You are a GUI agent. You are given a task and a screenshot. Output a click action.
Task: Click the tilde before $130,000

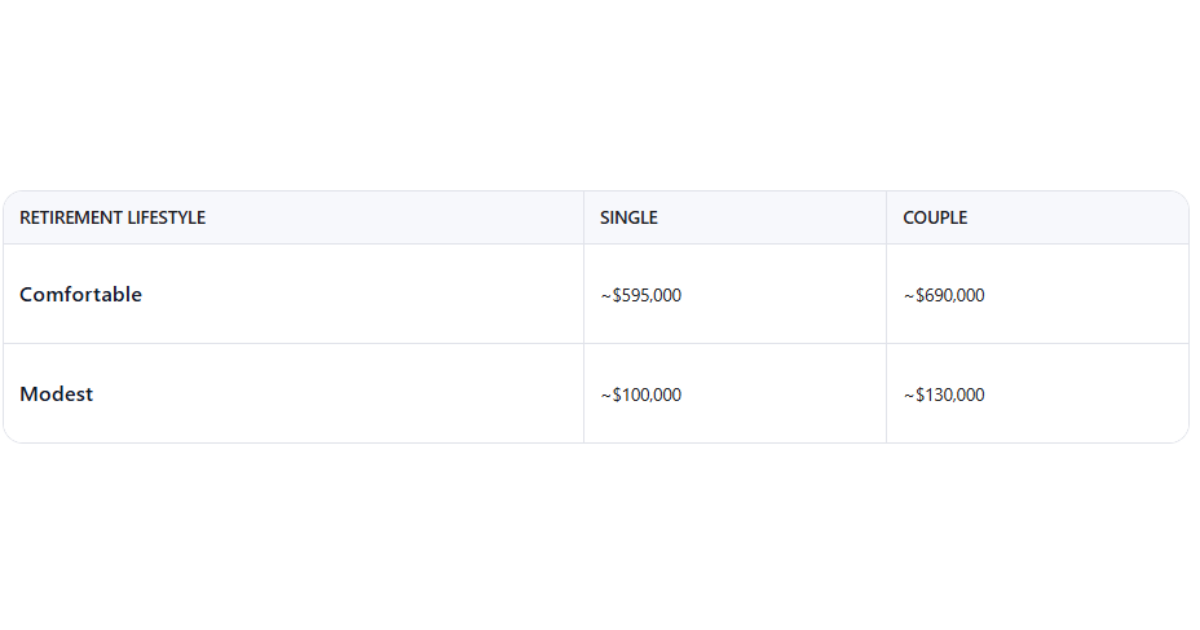tap(909, 396)
